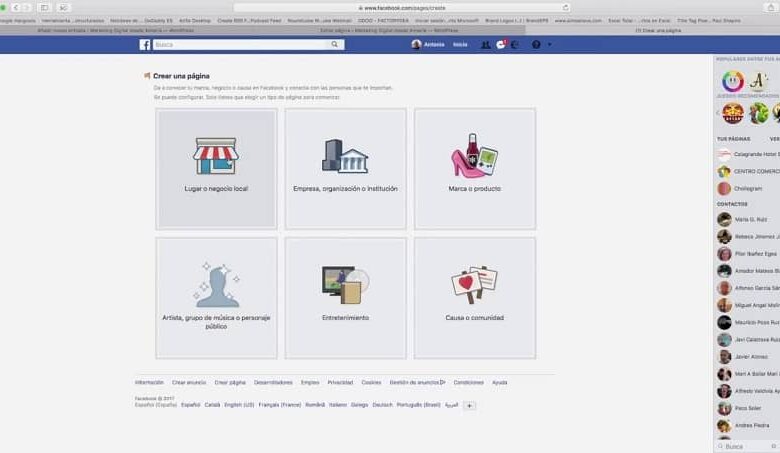Open ODOO - FACTORYDEA bookmark
Image resolution: width=780 pixels, height=453 pixels.
pos(383,21)
